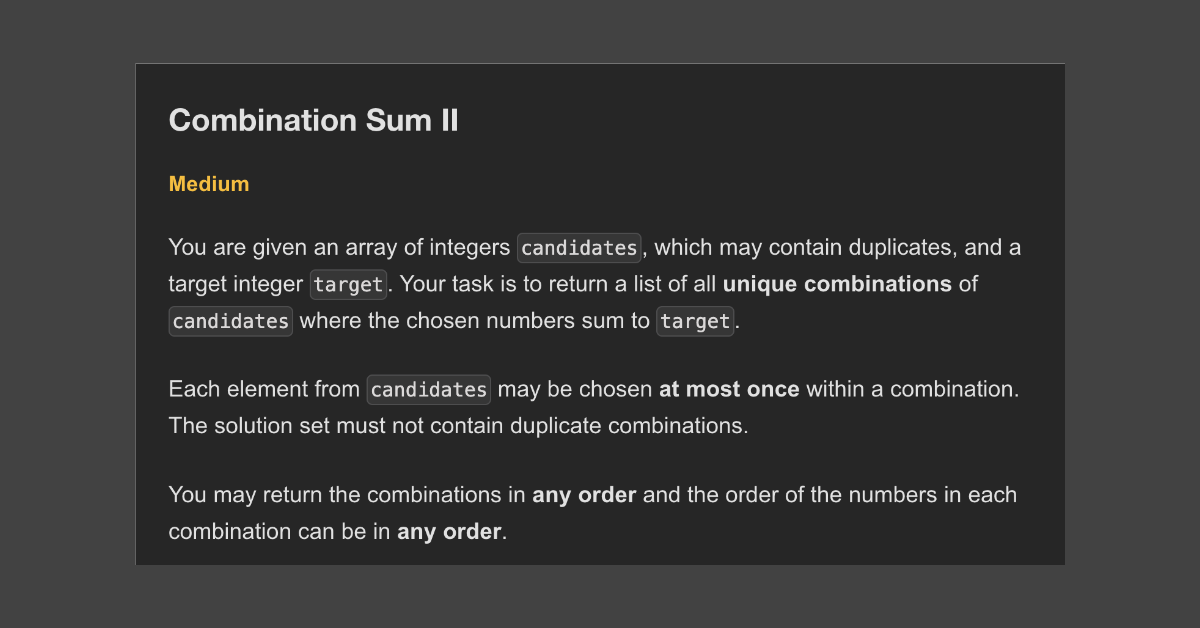Image resolution: width=1200 pixels, height=628 pixels.
Task: Click the phrase "order of the numbers in each"
Action: [853, 495]
